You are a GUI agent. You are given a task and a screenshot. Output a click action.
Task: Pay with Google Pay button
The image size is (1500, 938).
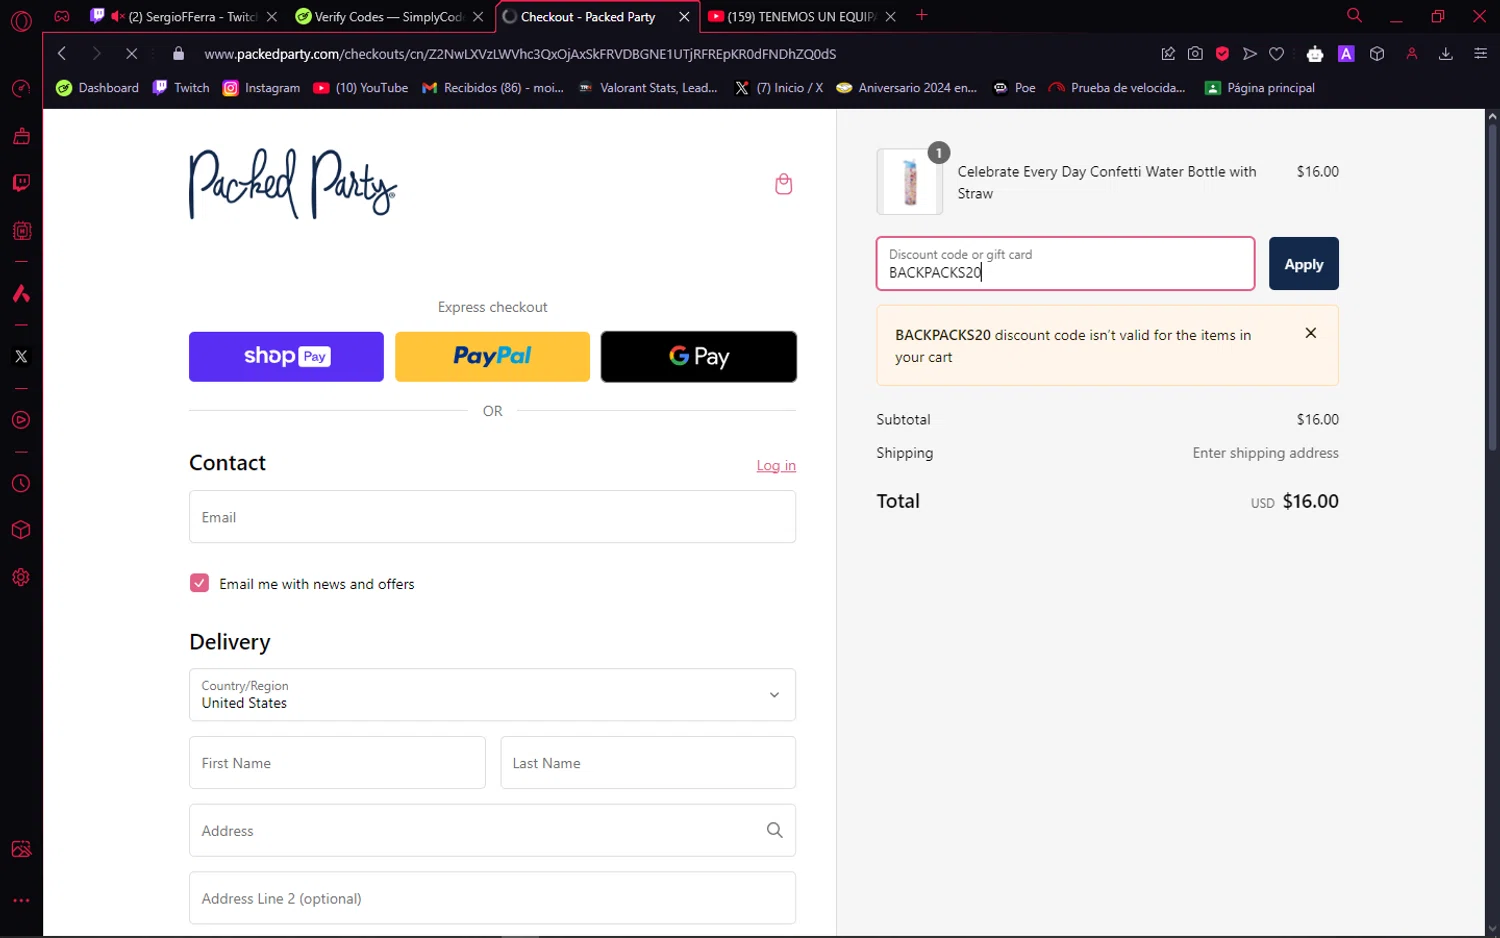point(698,357)
